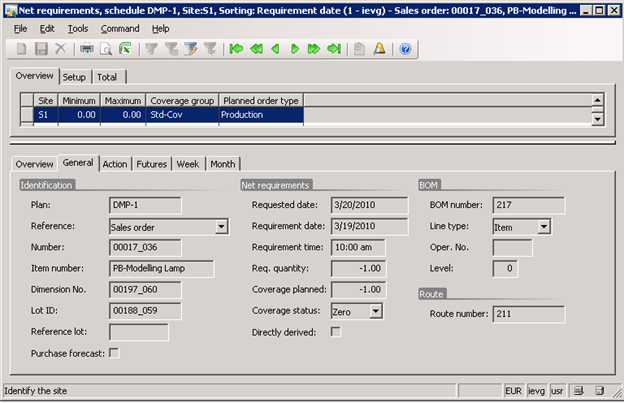Export to Excel using toolbar icon

(x=124, y=48)
